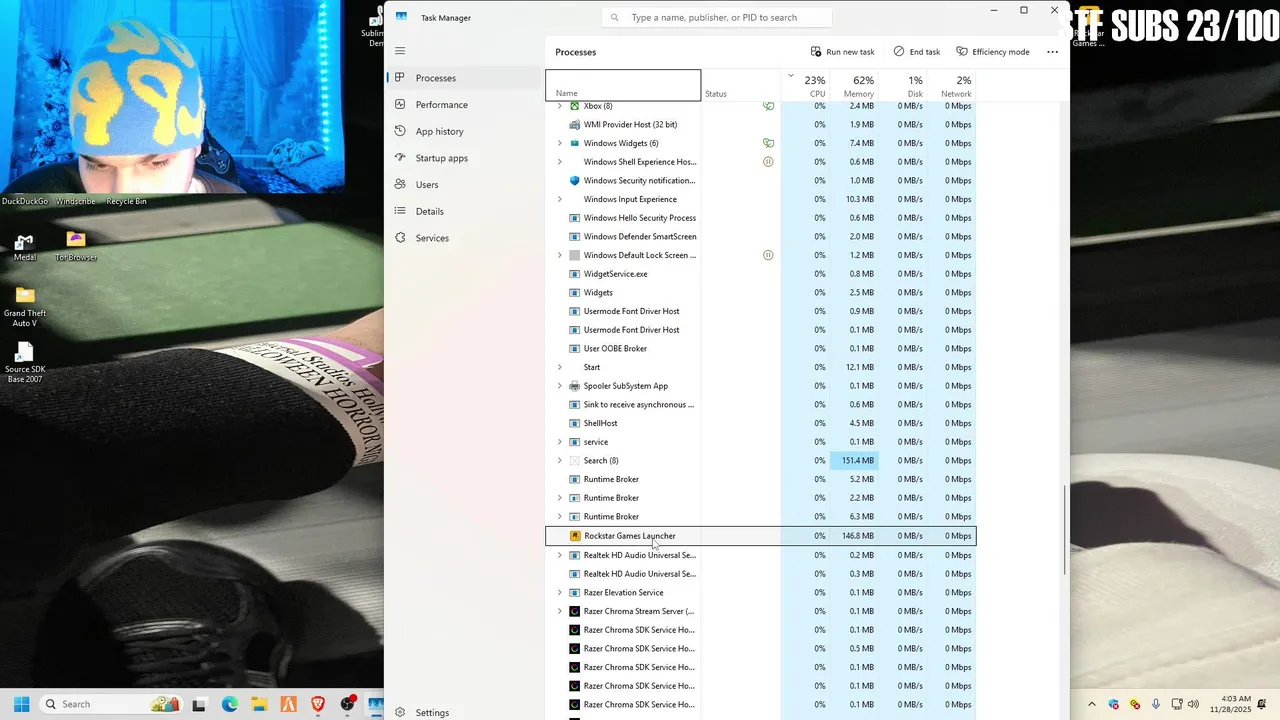1280x720 pixels.
Task: Click the Razer Chroma Stream Server icon
Action: (x=574, y=611)
